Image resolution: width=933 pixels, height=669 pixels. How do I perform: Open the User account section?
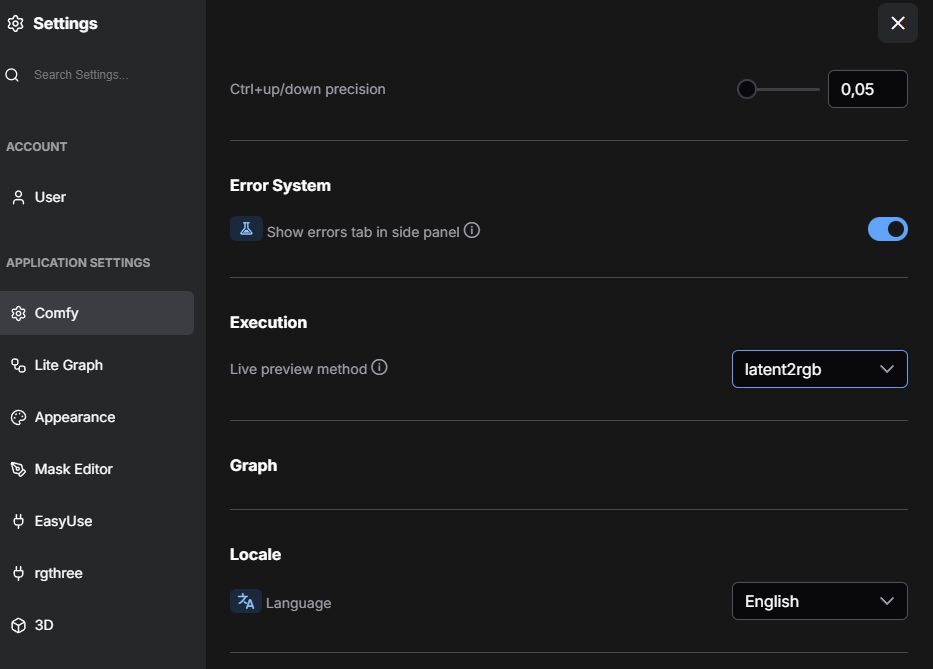click(x=97, y=198)
